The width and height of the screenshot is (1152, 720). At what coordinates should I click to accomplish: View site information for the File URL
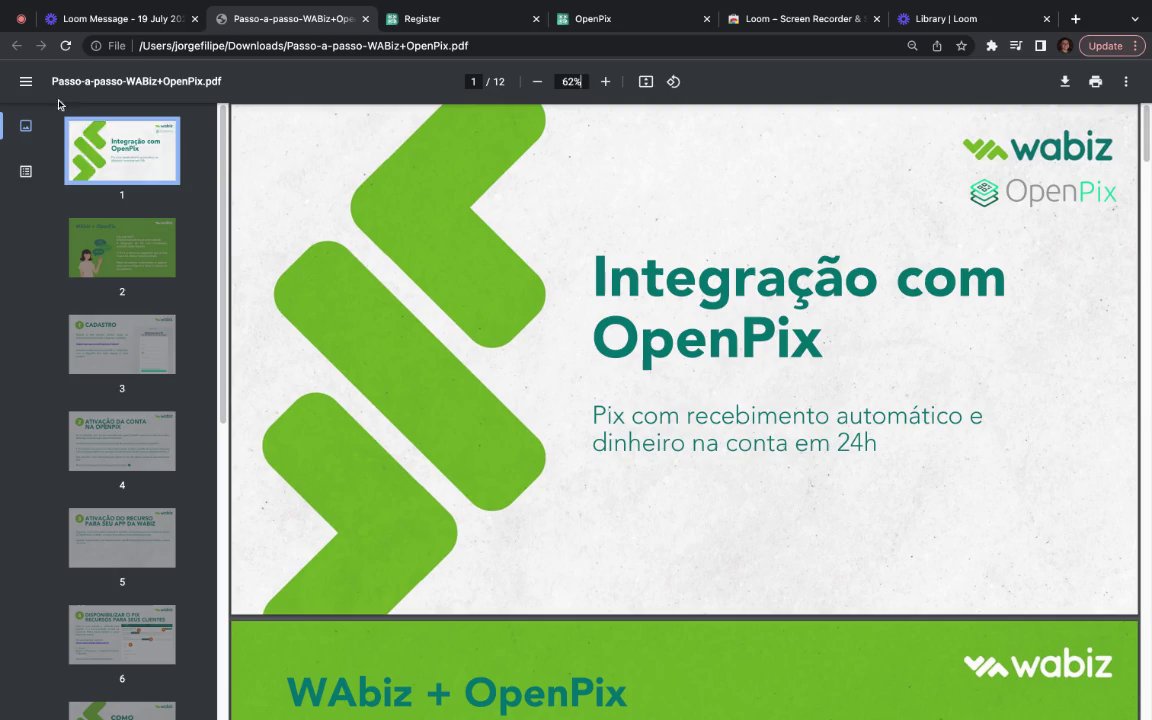(108, 46)
